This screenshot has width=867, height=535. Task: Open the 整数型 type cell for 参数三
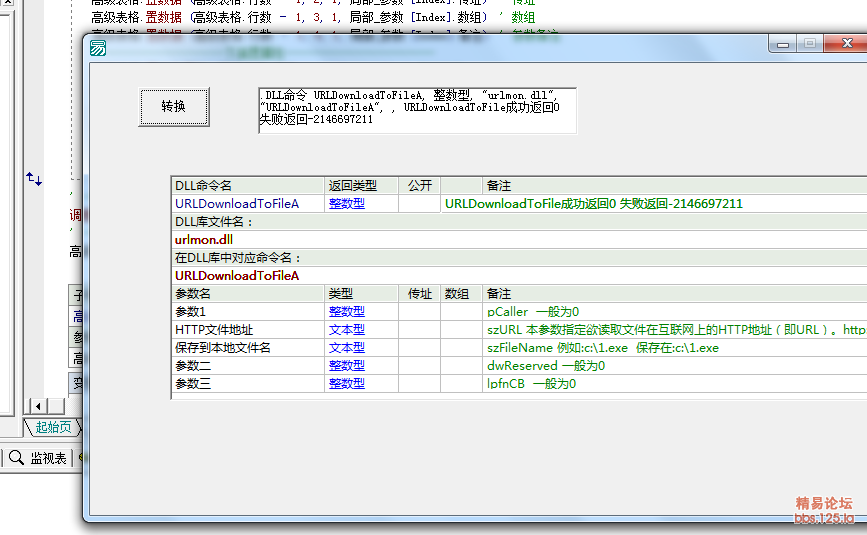(347, 384)
